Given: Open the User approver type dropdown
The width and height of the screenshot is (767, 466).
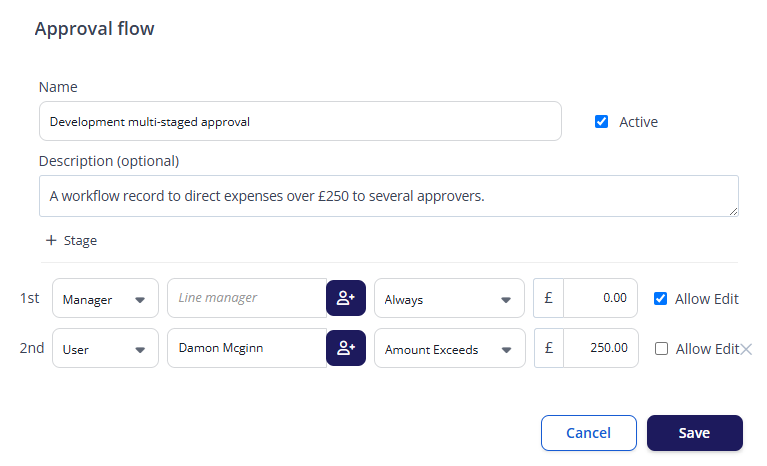Looking at the screenshot, I should point(105,348).
